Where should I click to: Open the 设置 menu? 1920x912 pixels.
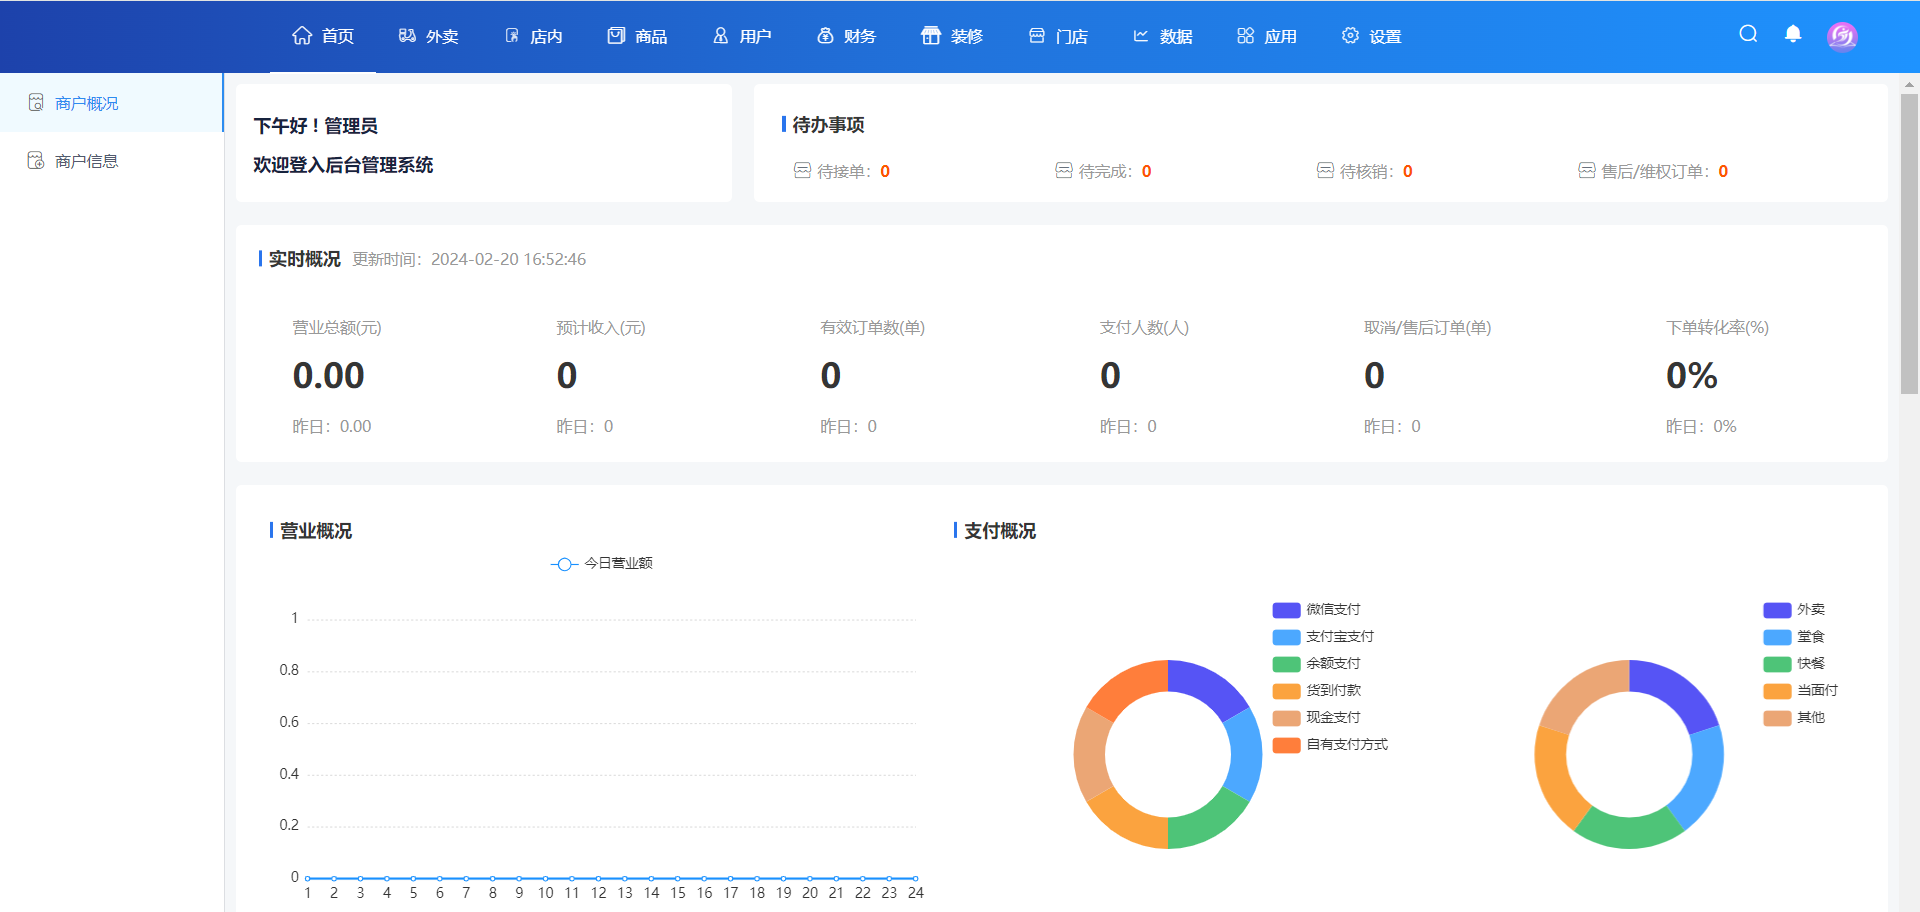[1371, 36]
